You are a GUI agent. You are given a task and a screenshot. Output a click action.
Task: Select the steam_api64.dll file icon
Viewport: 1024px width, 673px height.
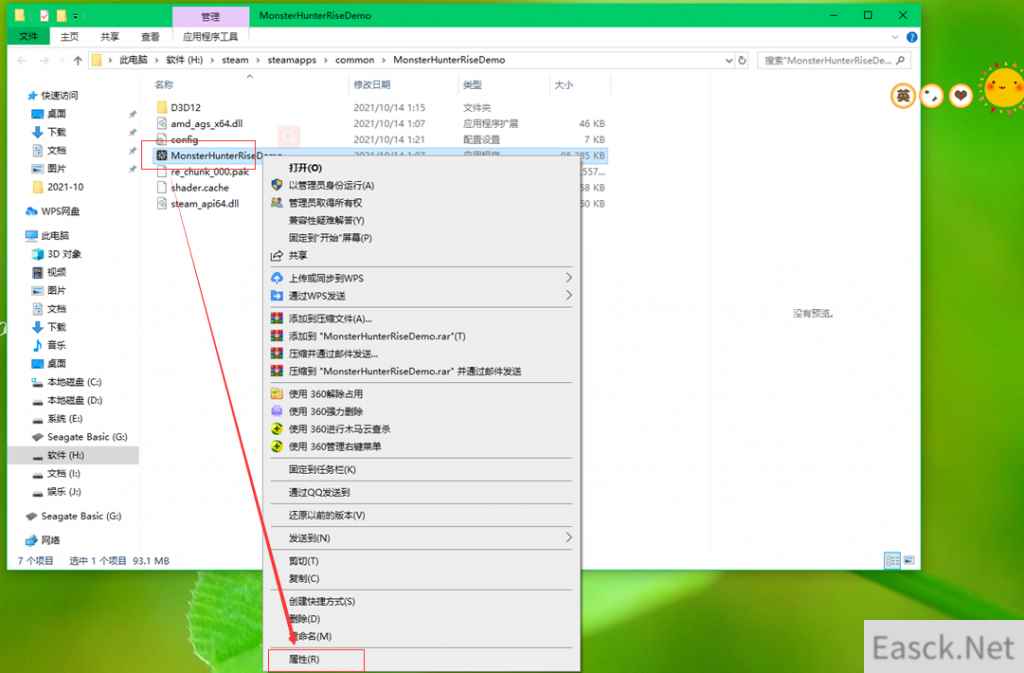click(162, 204)
